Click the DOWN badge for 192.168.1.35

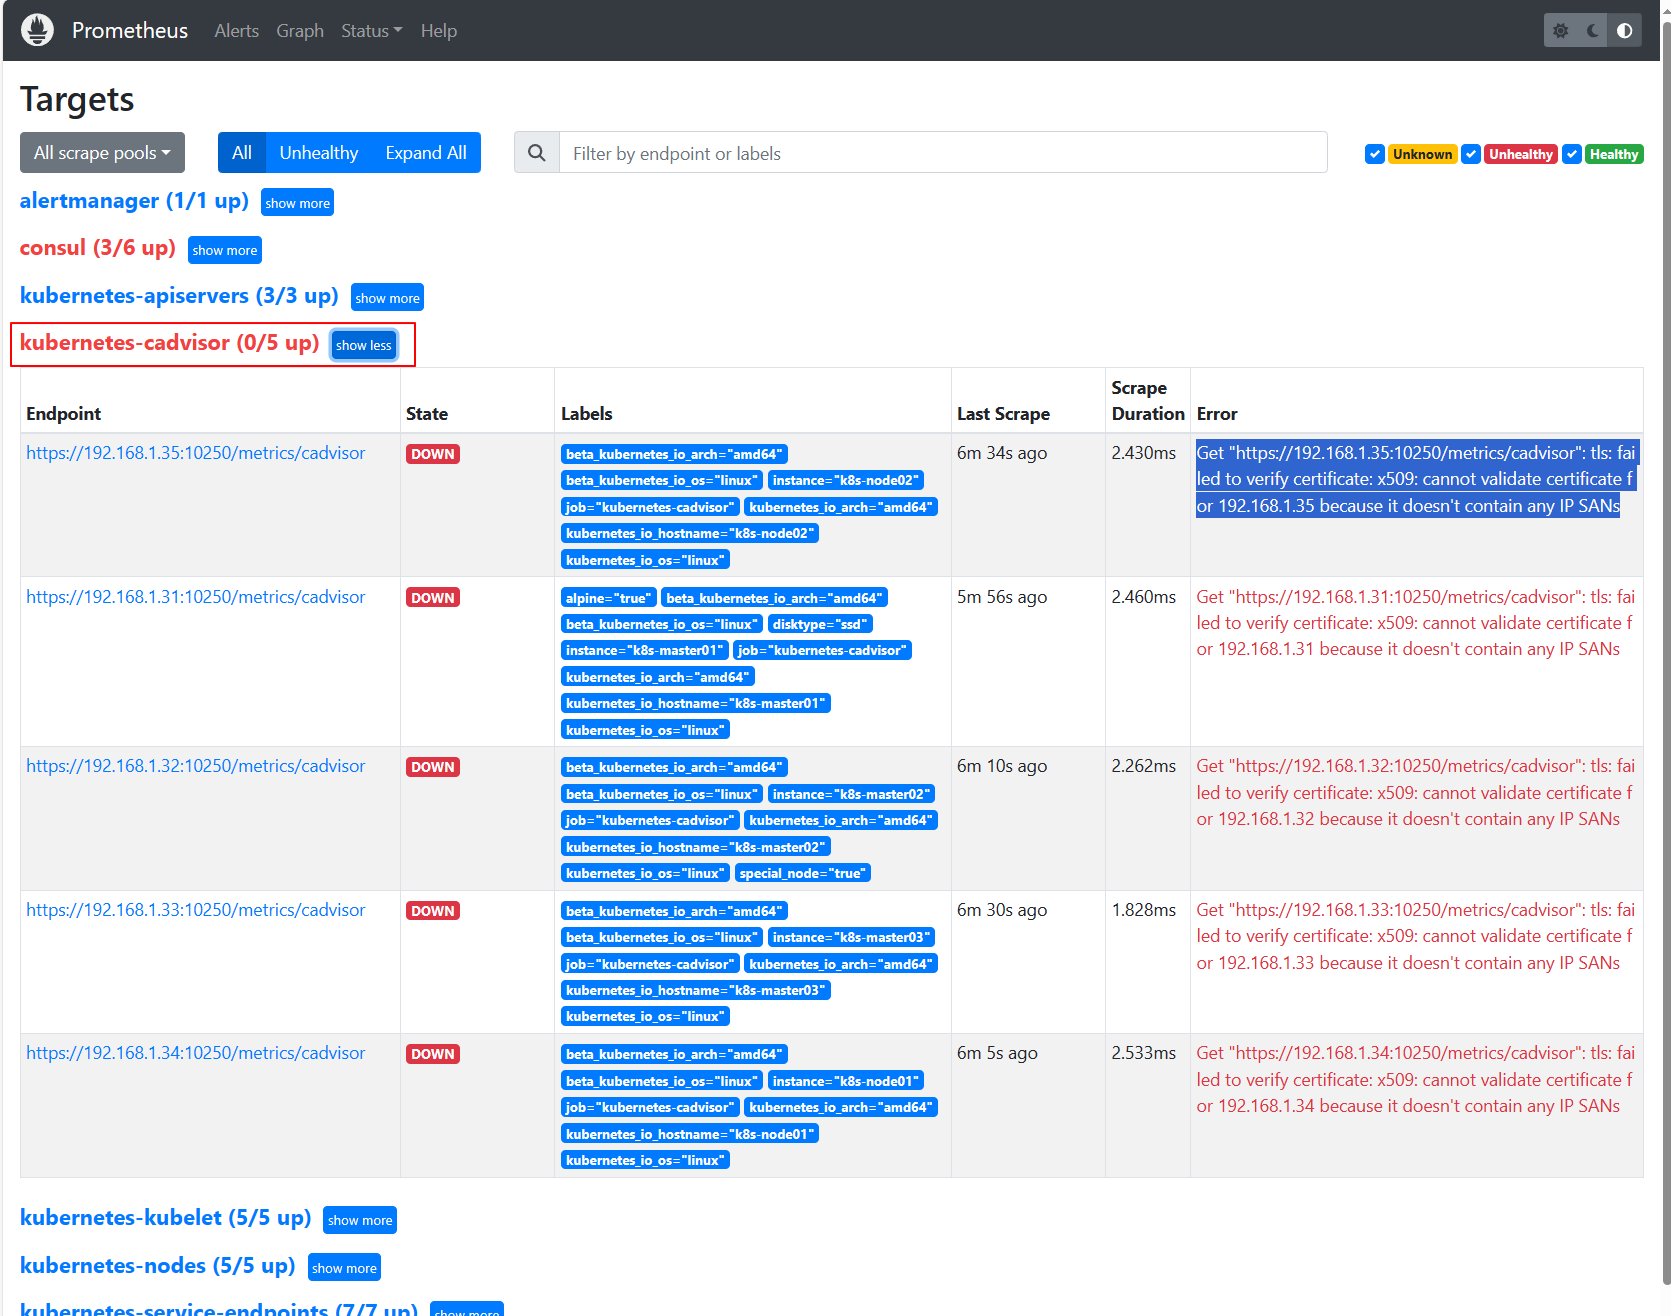click(x=433, y=454)
